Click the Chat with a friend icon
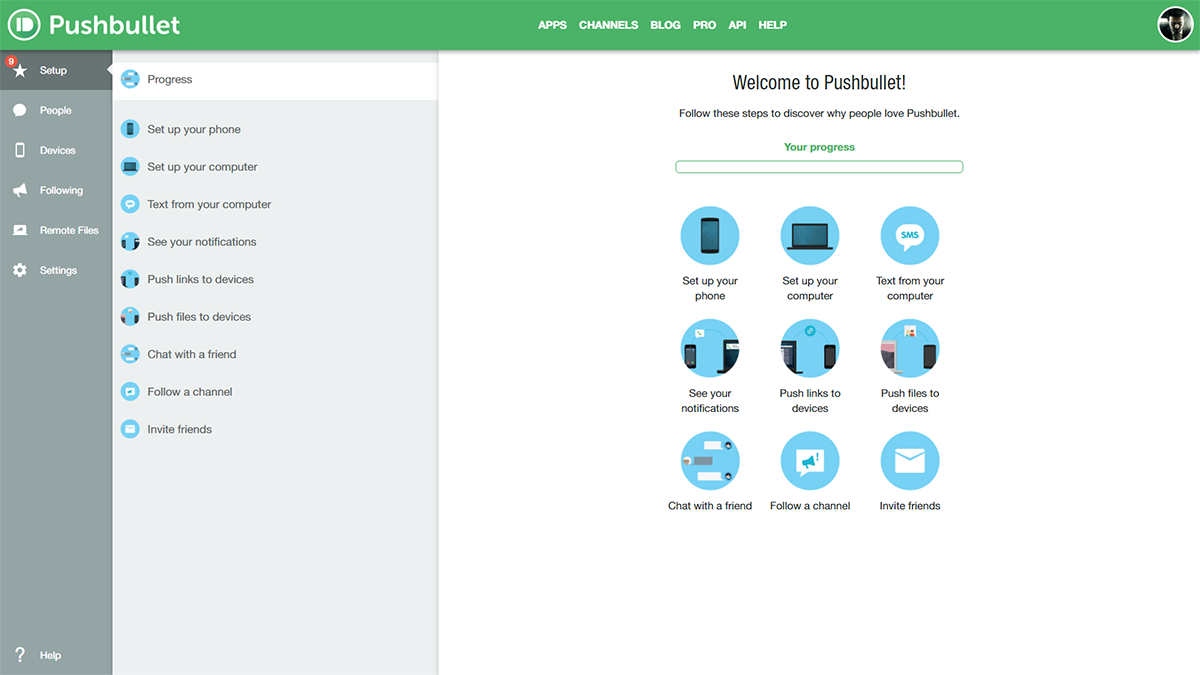This screenshot has width=1200, height=675. coord(710,461)
